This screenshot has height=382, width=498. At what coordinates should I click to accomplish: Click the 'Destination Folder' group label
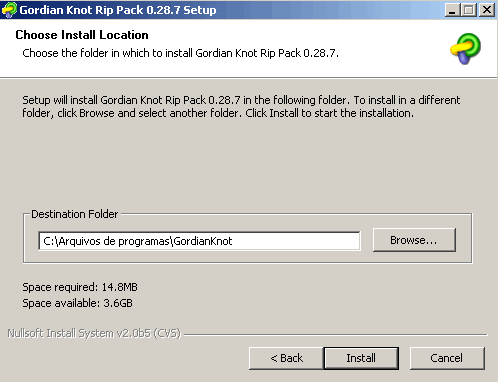(x=75, y=214)
